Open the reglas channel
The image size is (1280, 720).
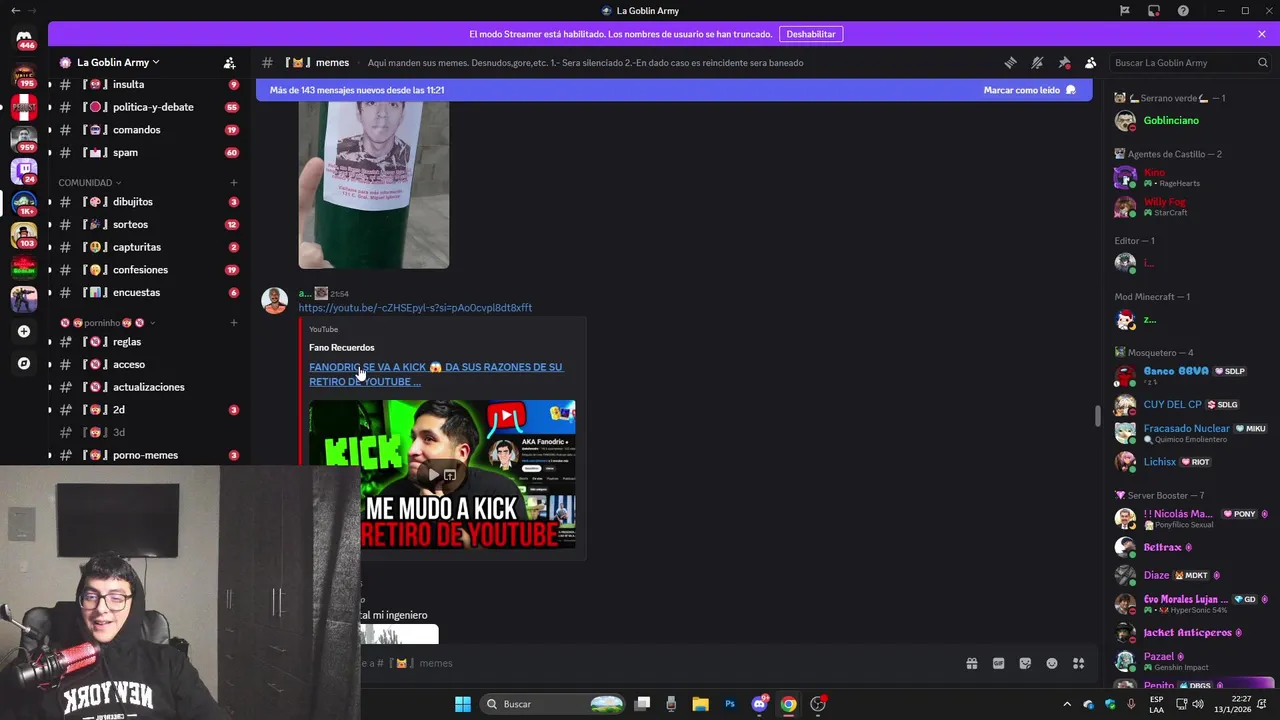pos(148,342)
